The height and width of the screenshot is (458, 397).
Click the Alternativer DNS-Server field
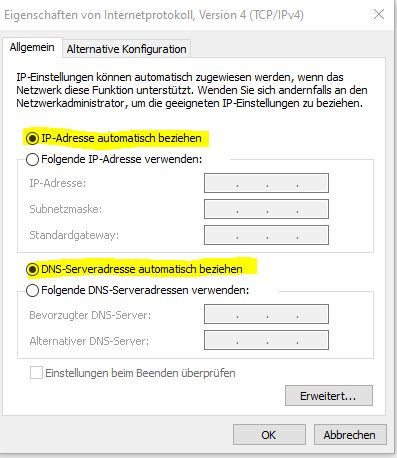click(x=266, y=340)
